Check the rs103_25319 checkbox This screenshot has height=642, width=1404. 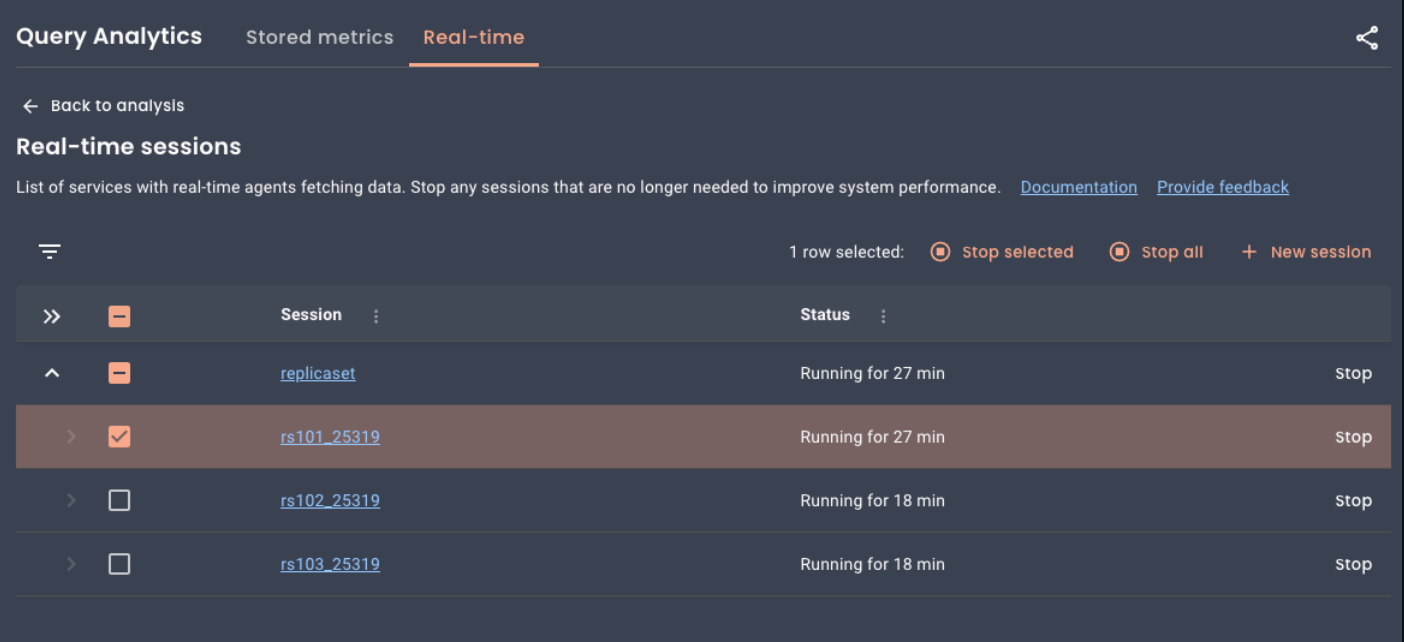pyautogui.click(x=119, y=565)
